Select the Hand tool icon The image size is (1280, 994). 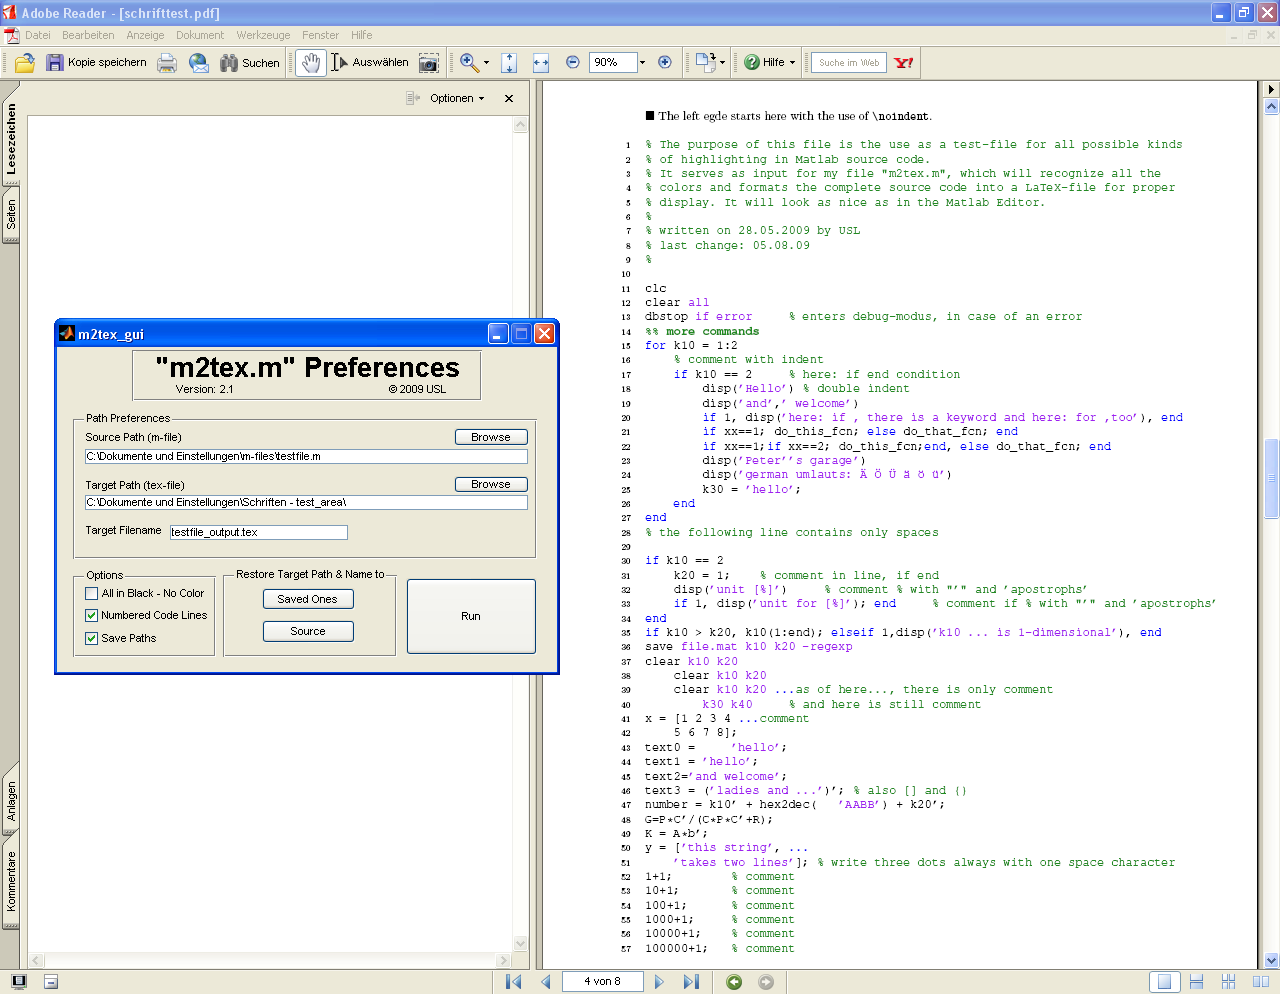(311, 62)
